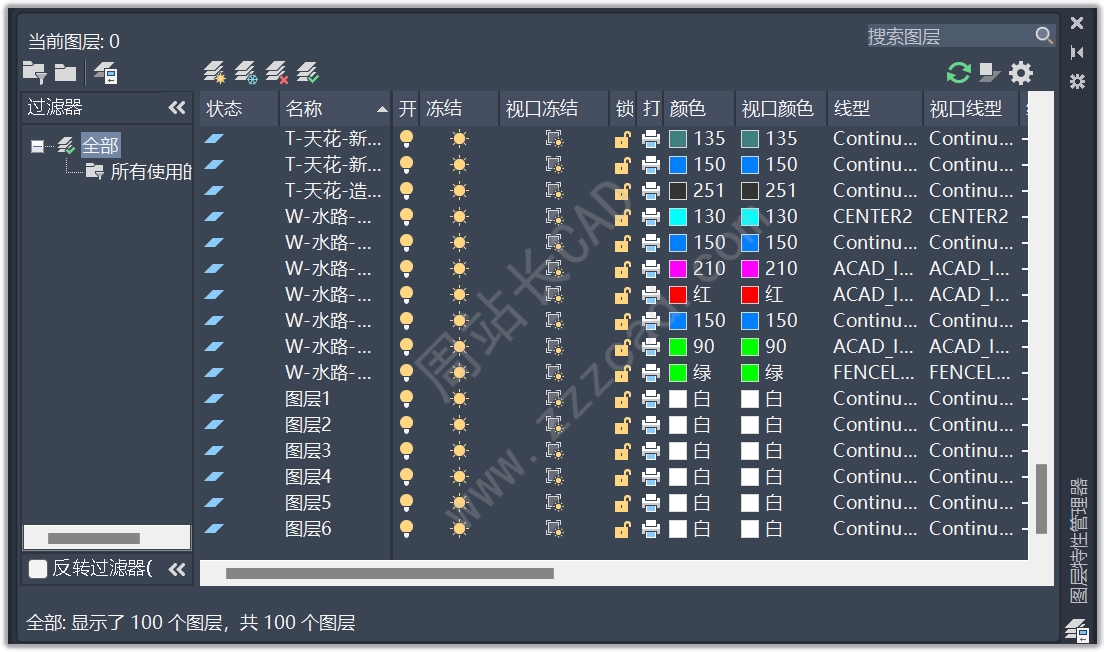Open viewport linetype CENTER2 cell
The width and height of the screenshot is (1105, 652).
coord(969,216)
